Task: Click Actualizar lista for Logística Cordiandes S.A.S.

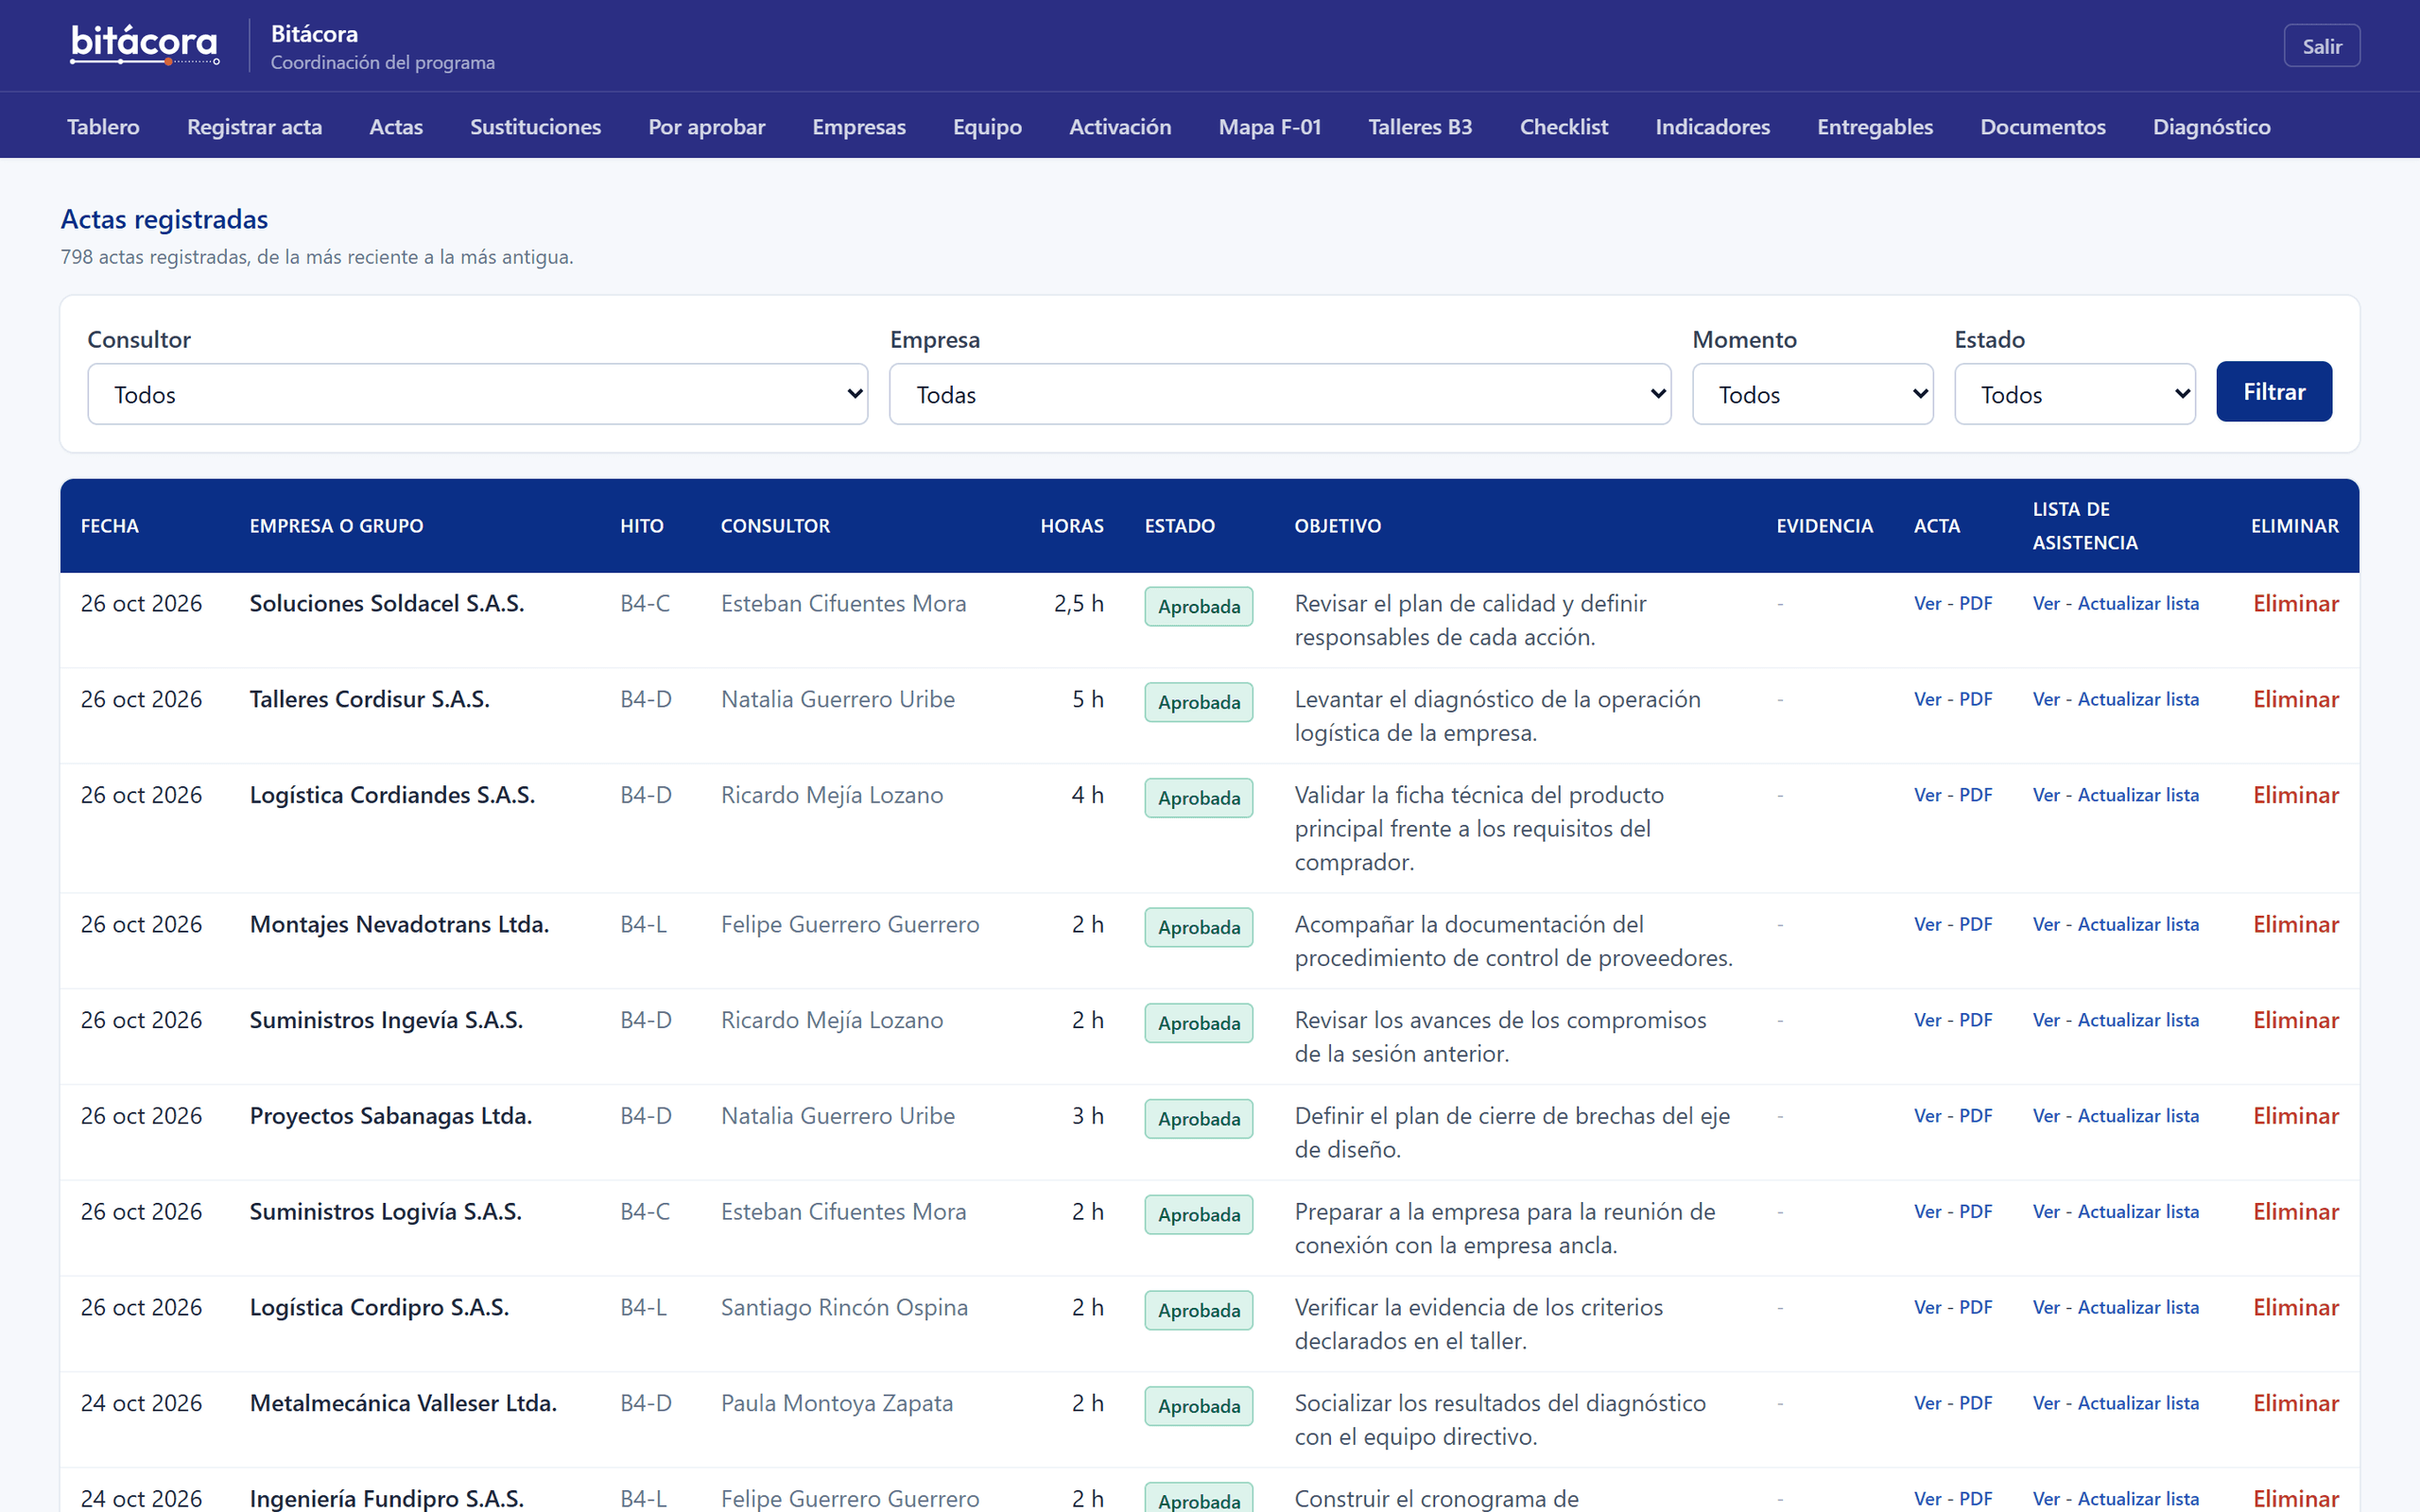Action: click(x=2138, y=796)
